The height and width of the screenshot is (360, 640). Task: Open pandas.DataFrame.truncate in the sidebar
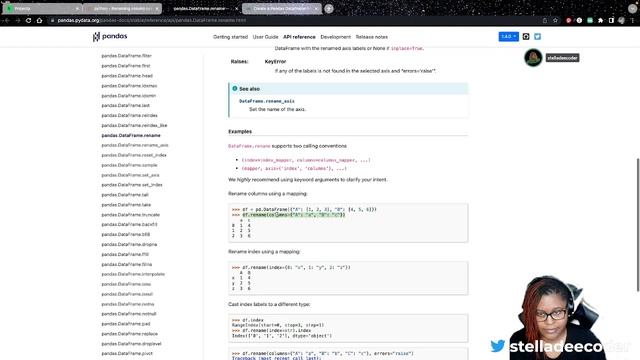[x=131, y=215]
